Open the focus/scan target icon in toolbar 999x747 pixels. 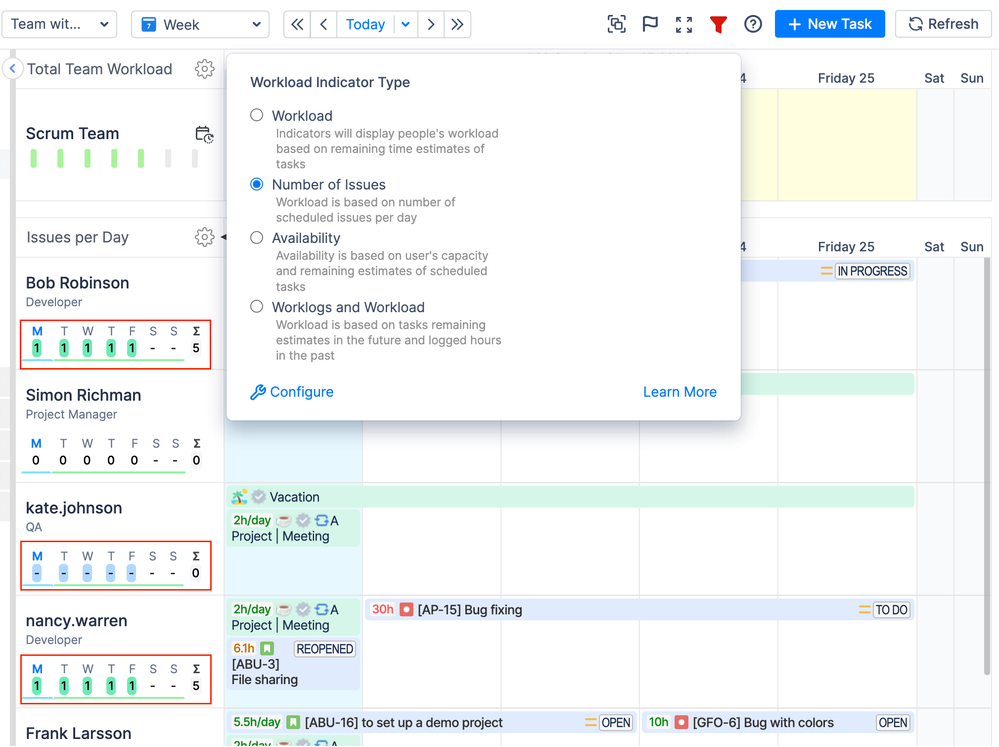coord(616,24)
